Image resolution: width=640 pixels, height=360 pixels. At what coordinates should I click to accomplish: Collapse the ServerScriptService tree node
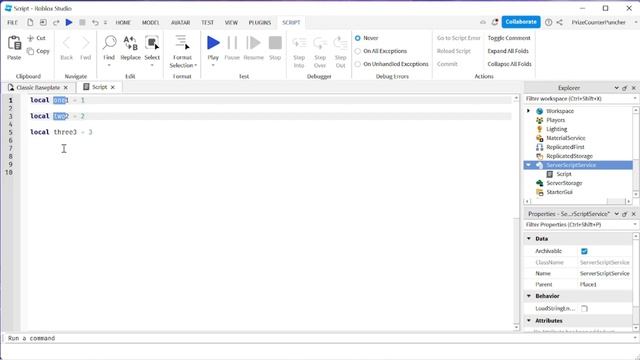tap(529, 165)
